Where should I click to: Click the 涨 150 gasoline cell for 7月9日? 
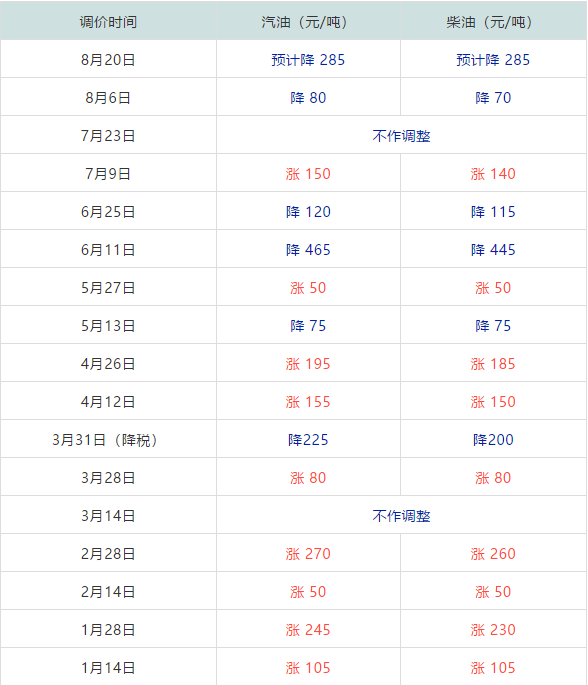[308, 174]
